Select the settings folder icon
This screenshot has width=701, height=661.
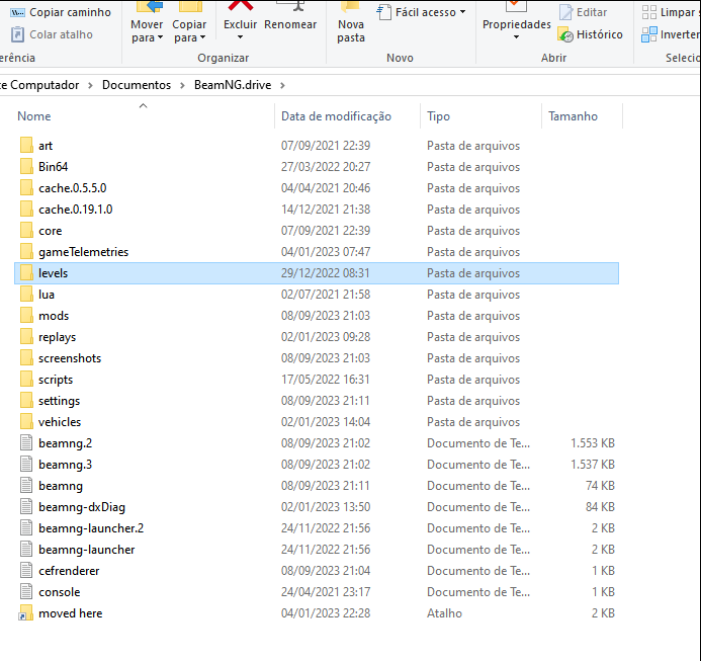26,400
